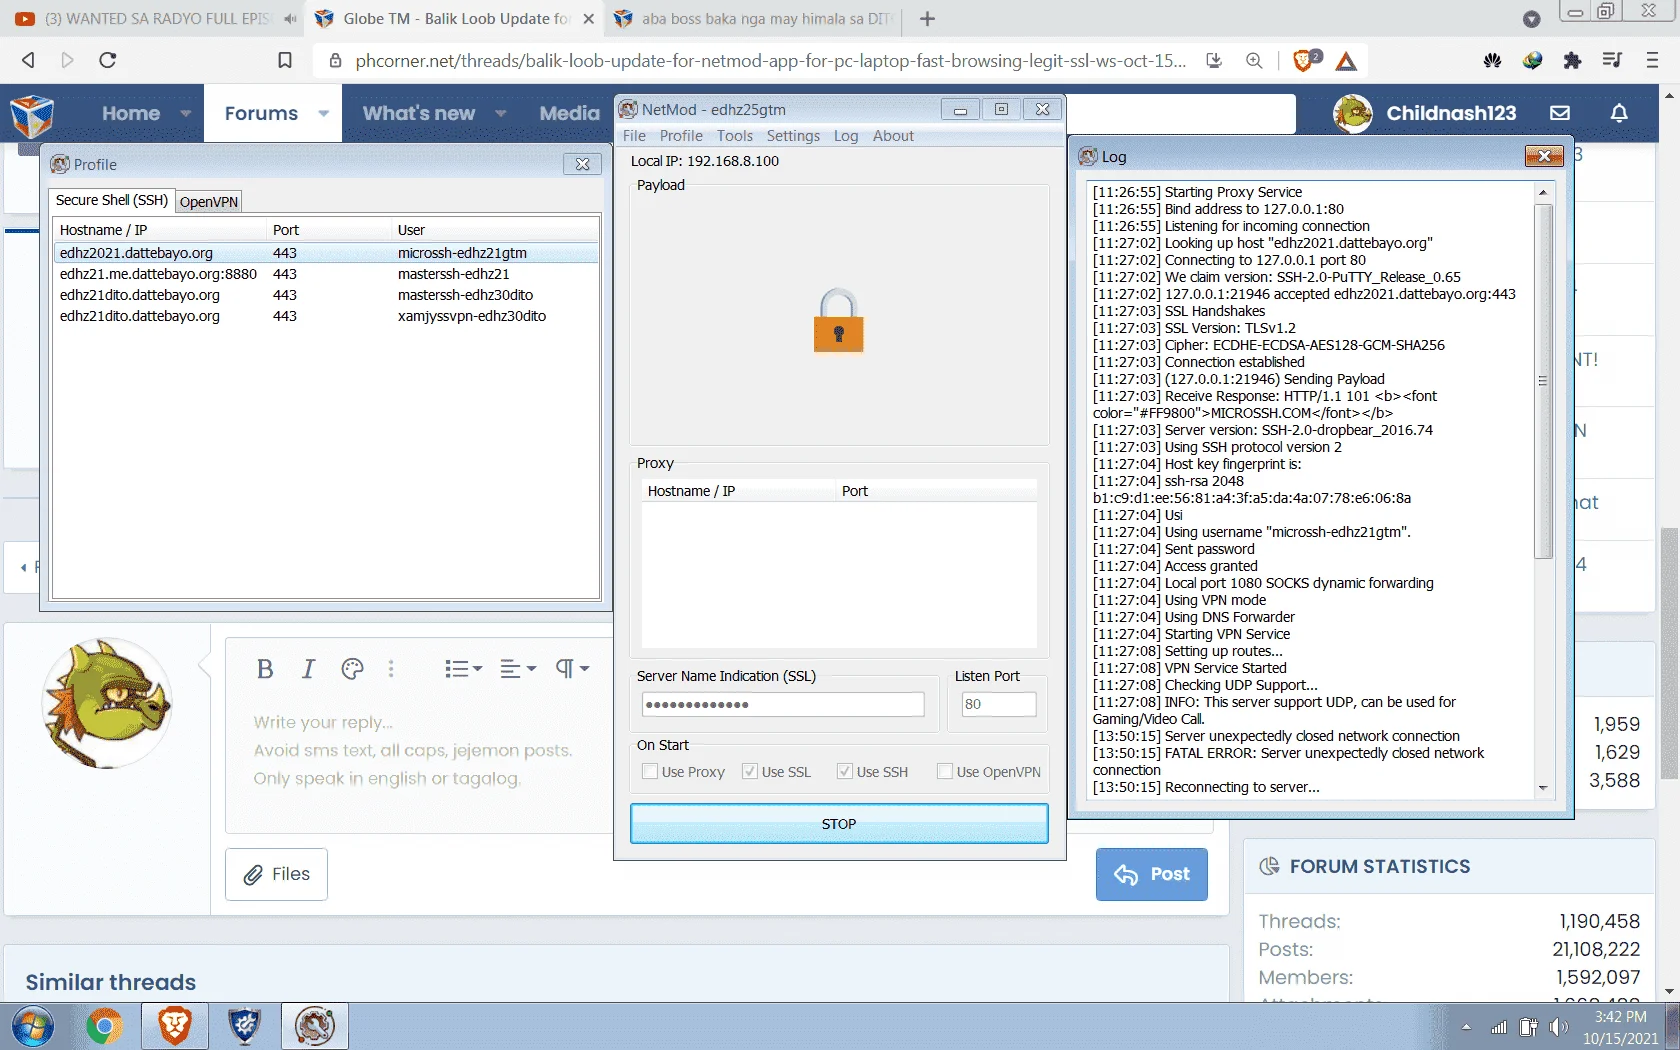This screenshot has height=1050, width=1680.
Task: Click the Listen Port field
Action: point(998,704)
